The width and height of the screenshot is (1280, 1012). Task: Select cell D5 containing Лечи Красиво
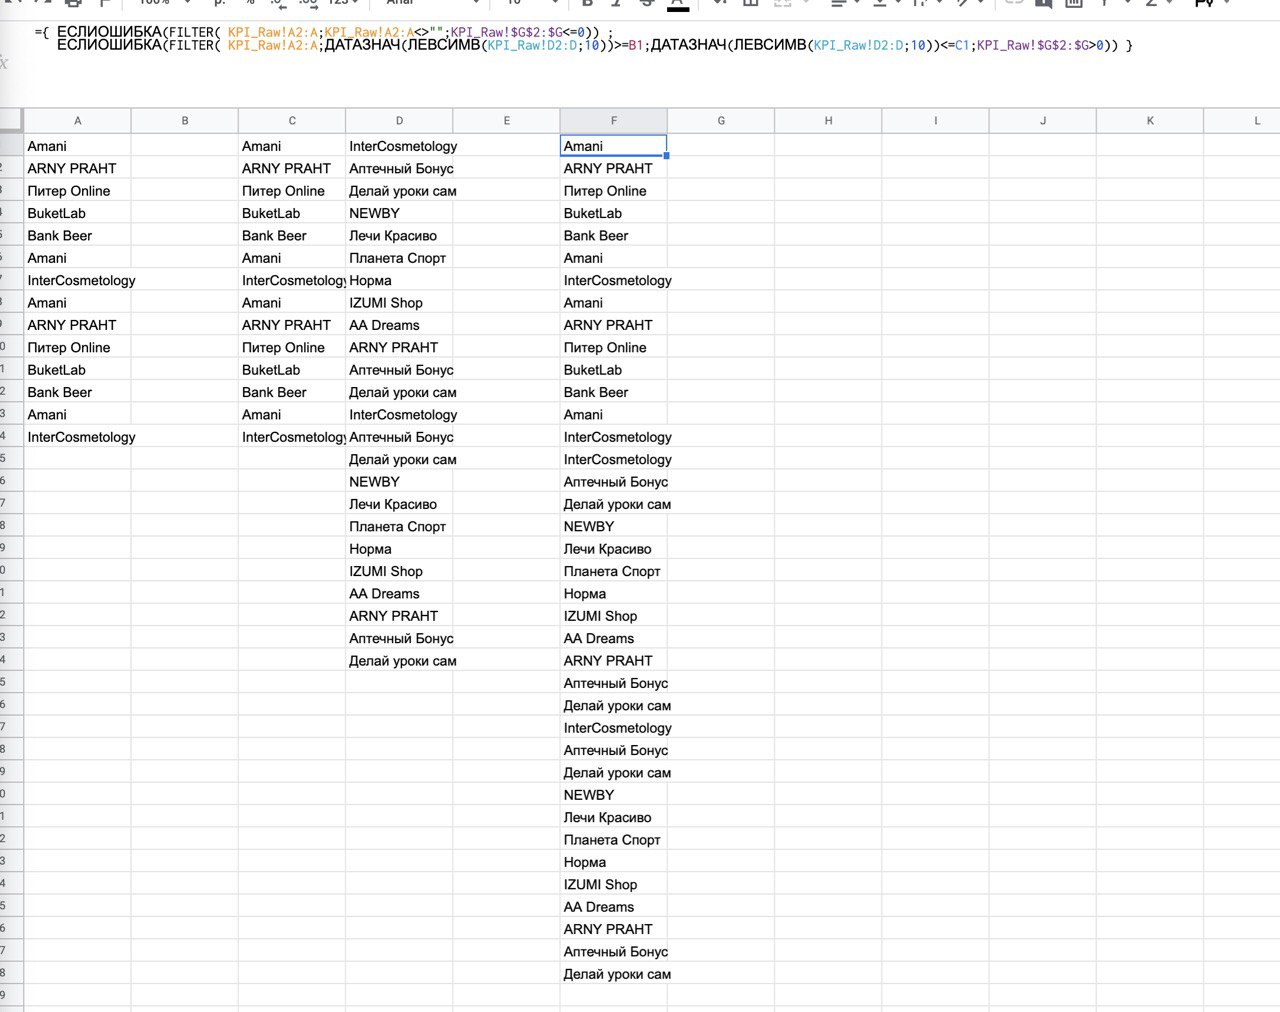[399, 235]
